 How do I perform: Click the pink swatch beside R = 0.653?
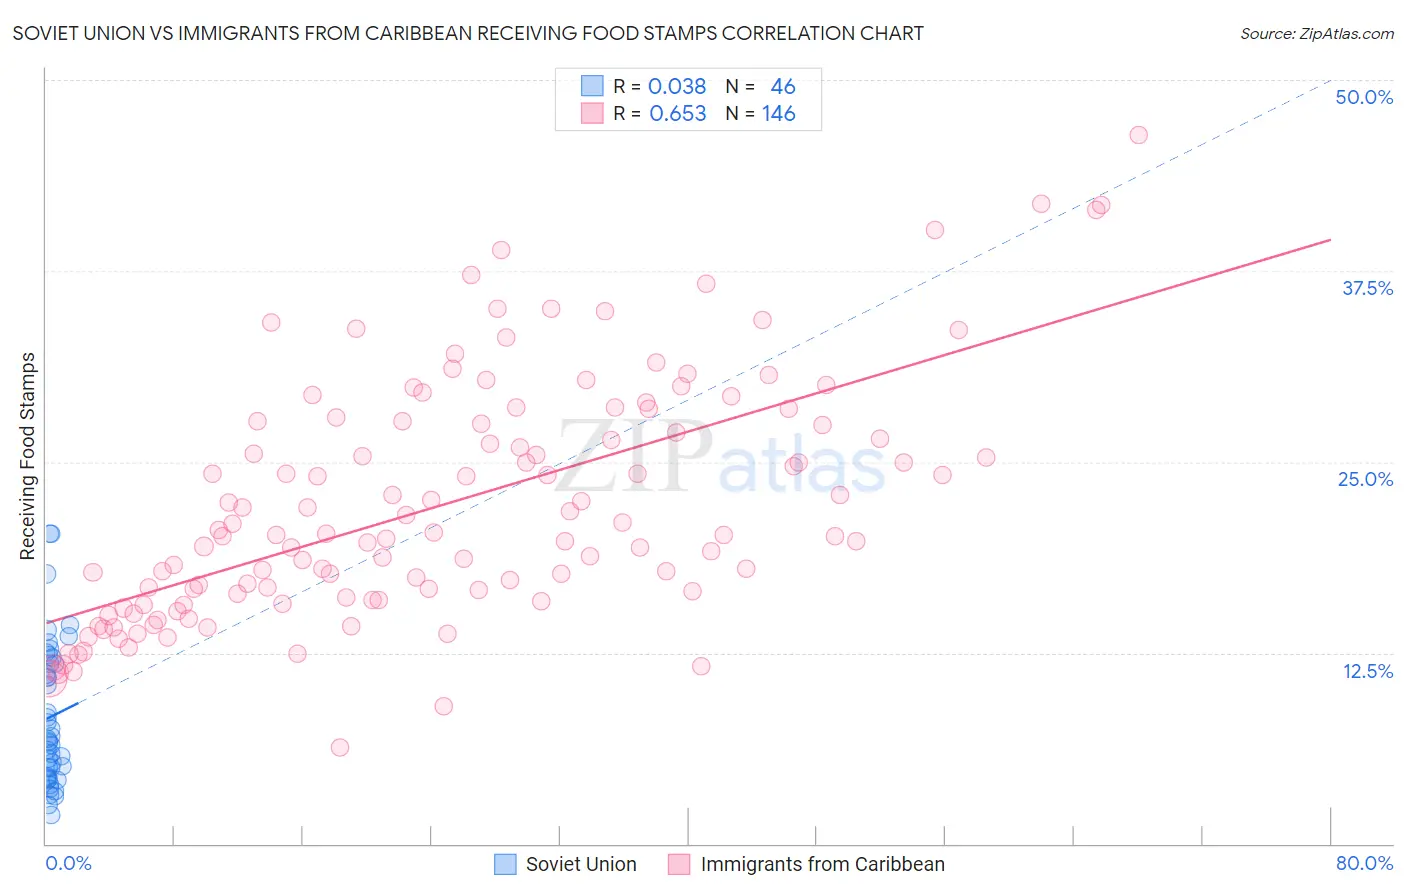[x=592, y=114]
